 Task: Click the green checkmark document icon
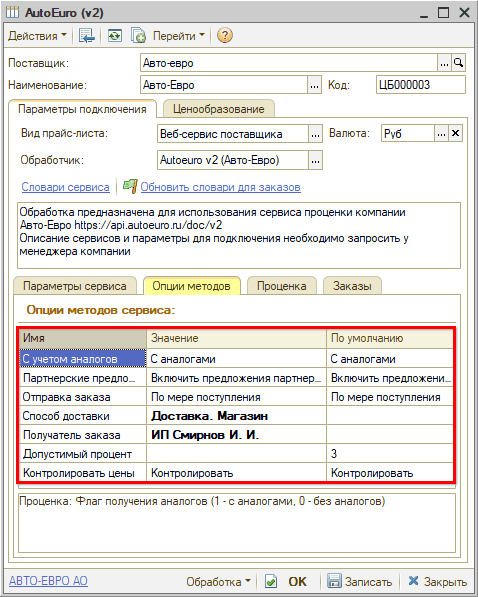[x=271, y=581]
